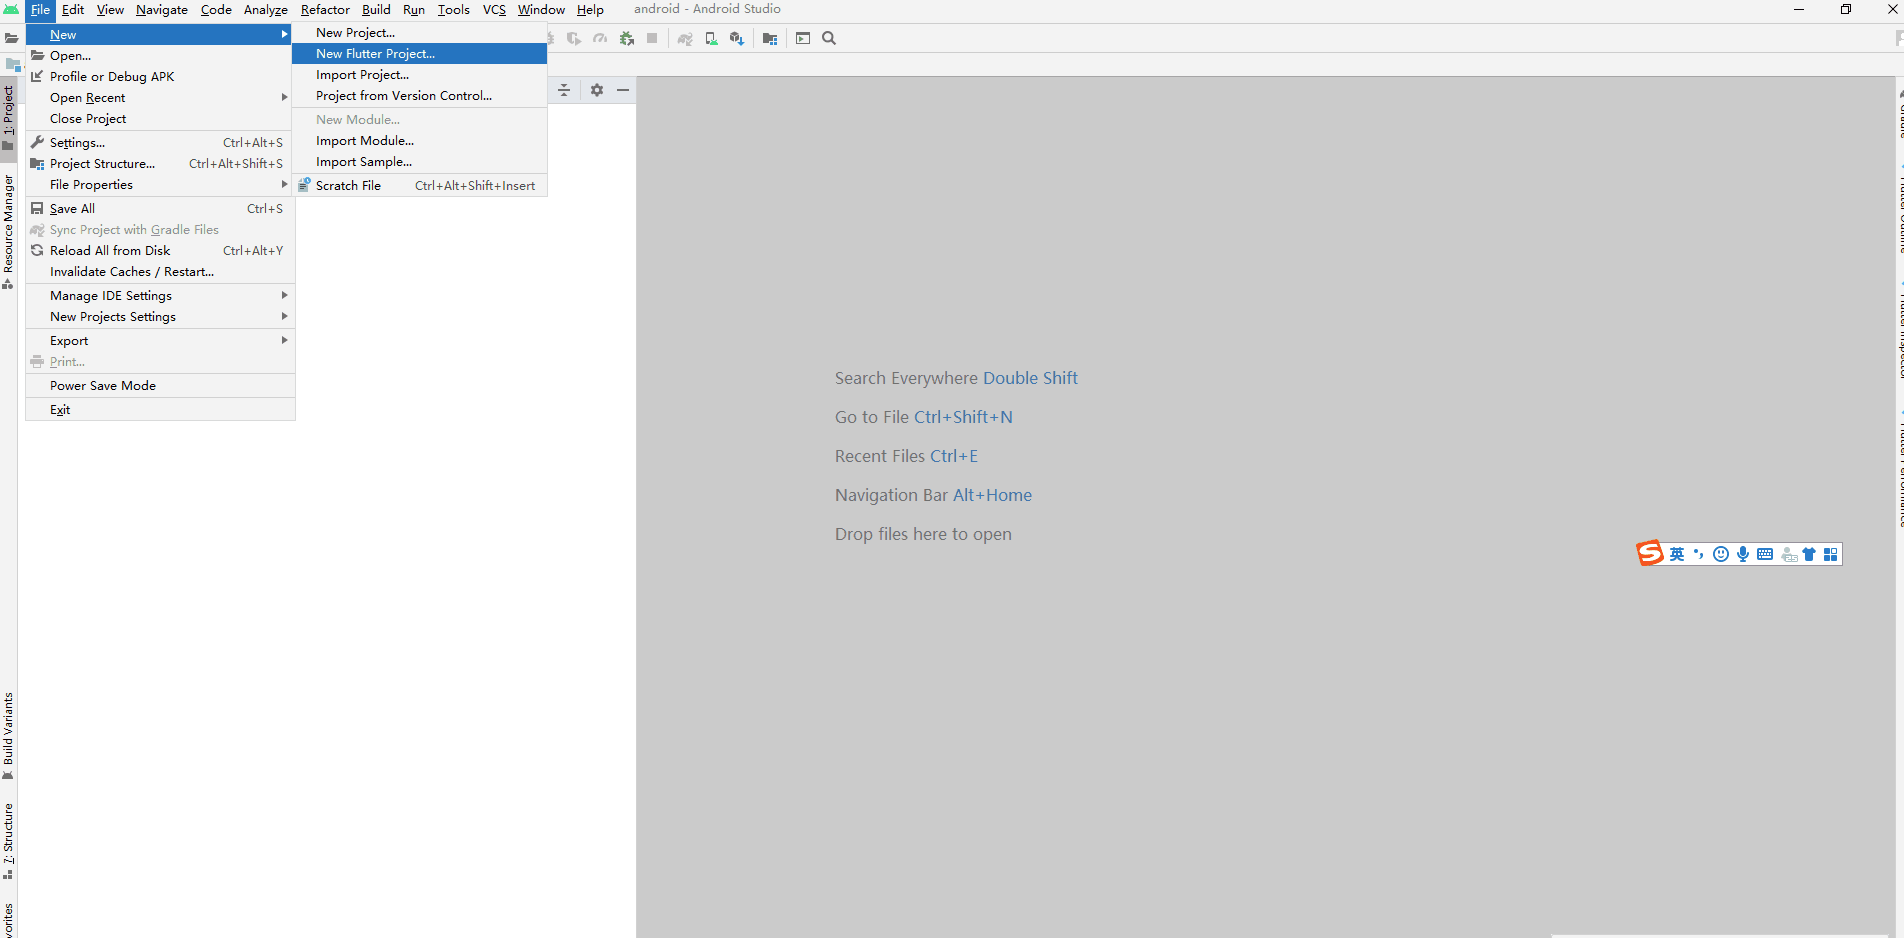
Task: Expand the Export submenu
Action: (160, 341)
